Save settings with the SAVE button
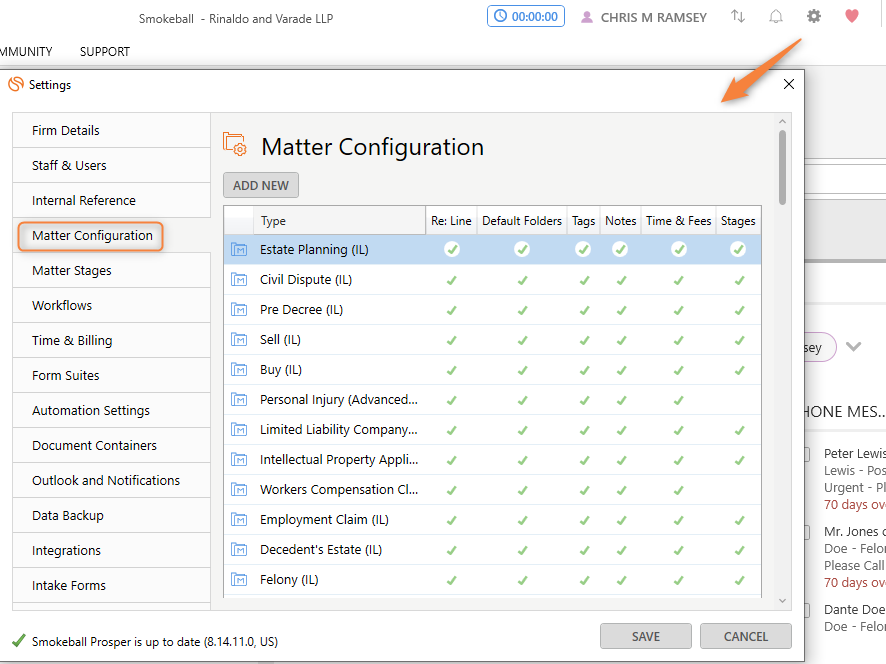The width and height of the screenshot is (886, 664). (646, 636)
